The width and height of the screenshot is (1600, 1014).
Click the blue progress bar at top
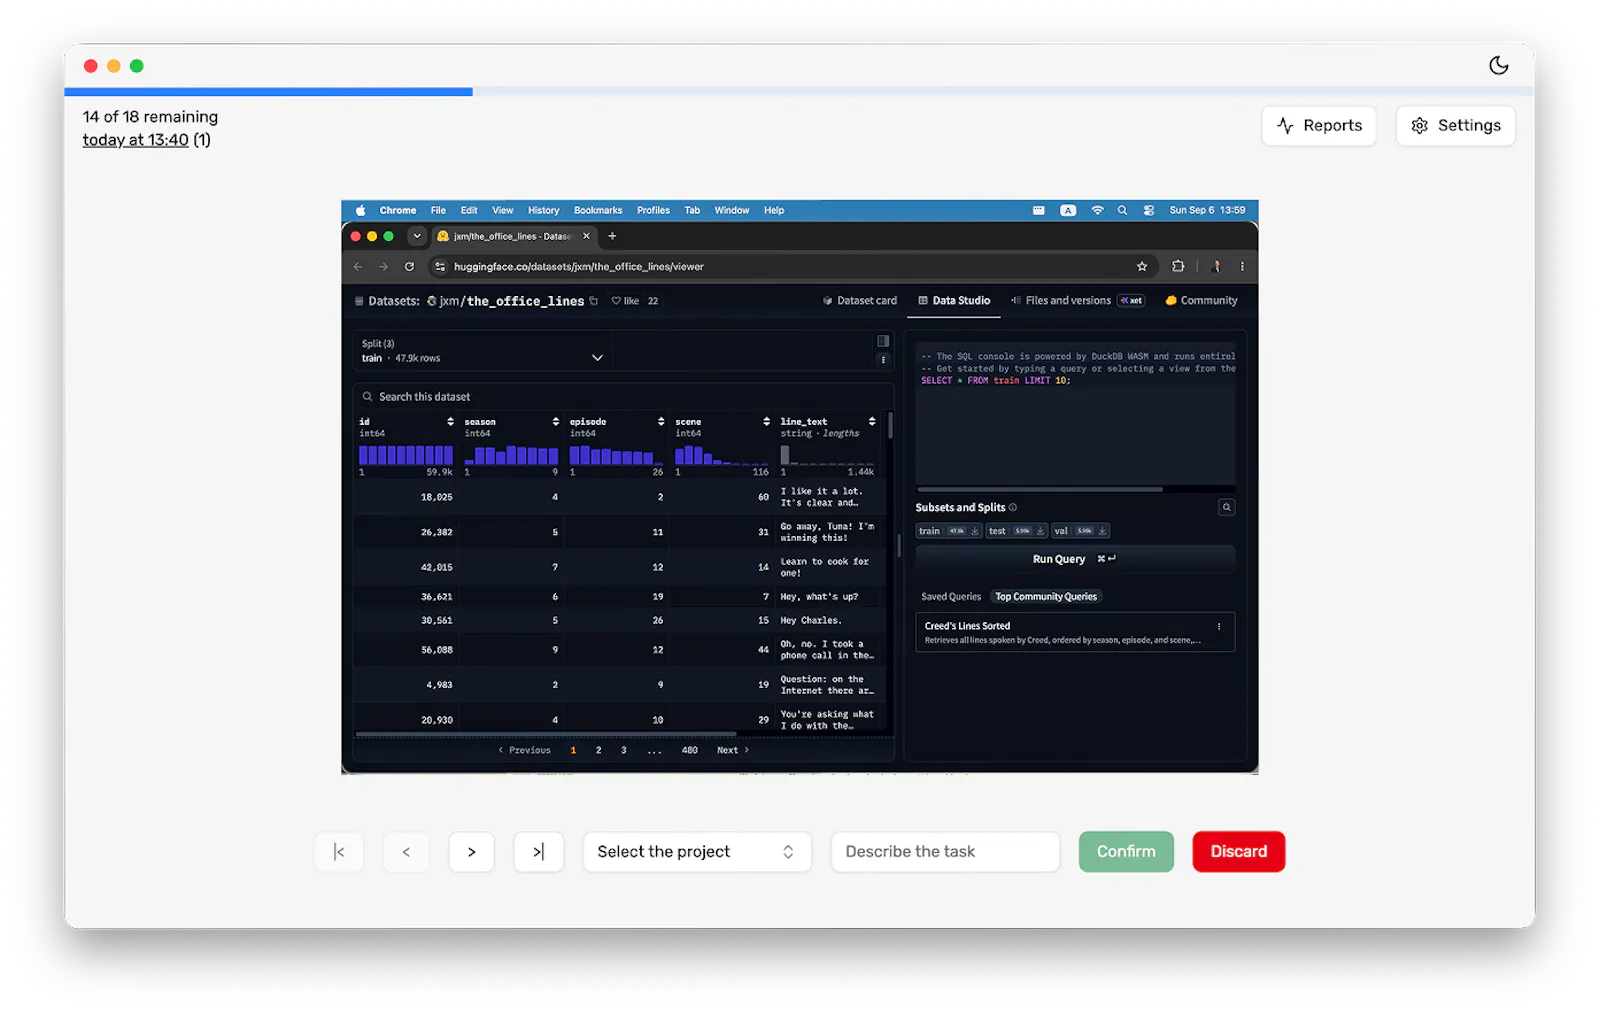point(268,92)
